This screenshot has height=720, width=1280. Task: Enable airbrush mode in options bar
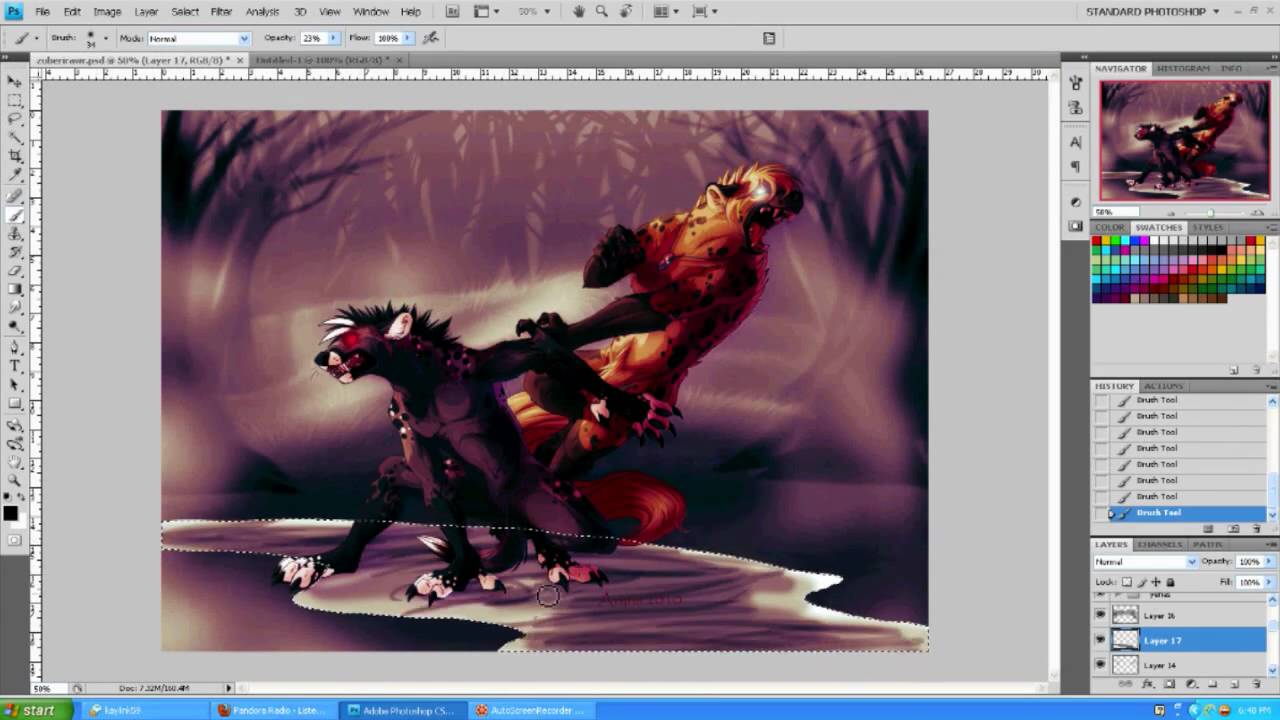point(431,38)
